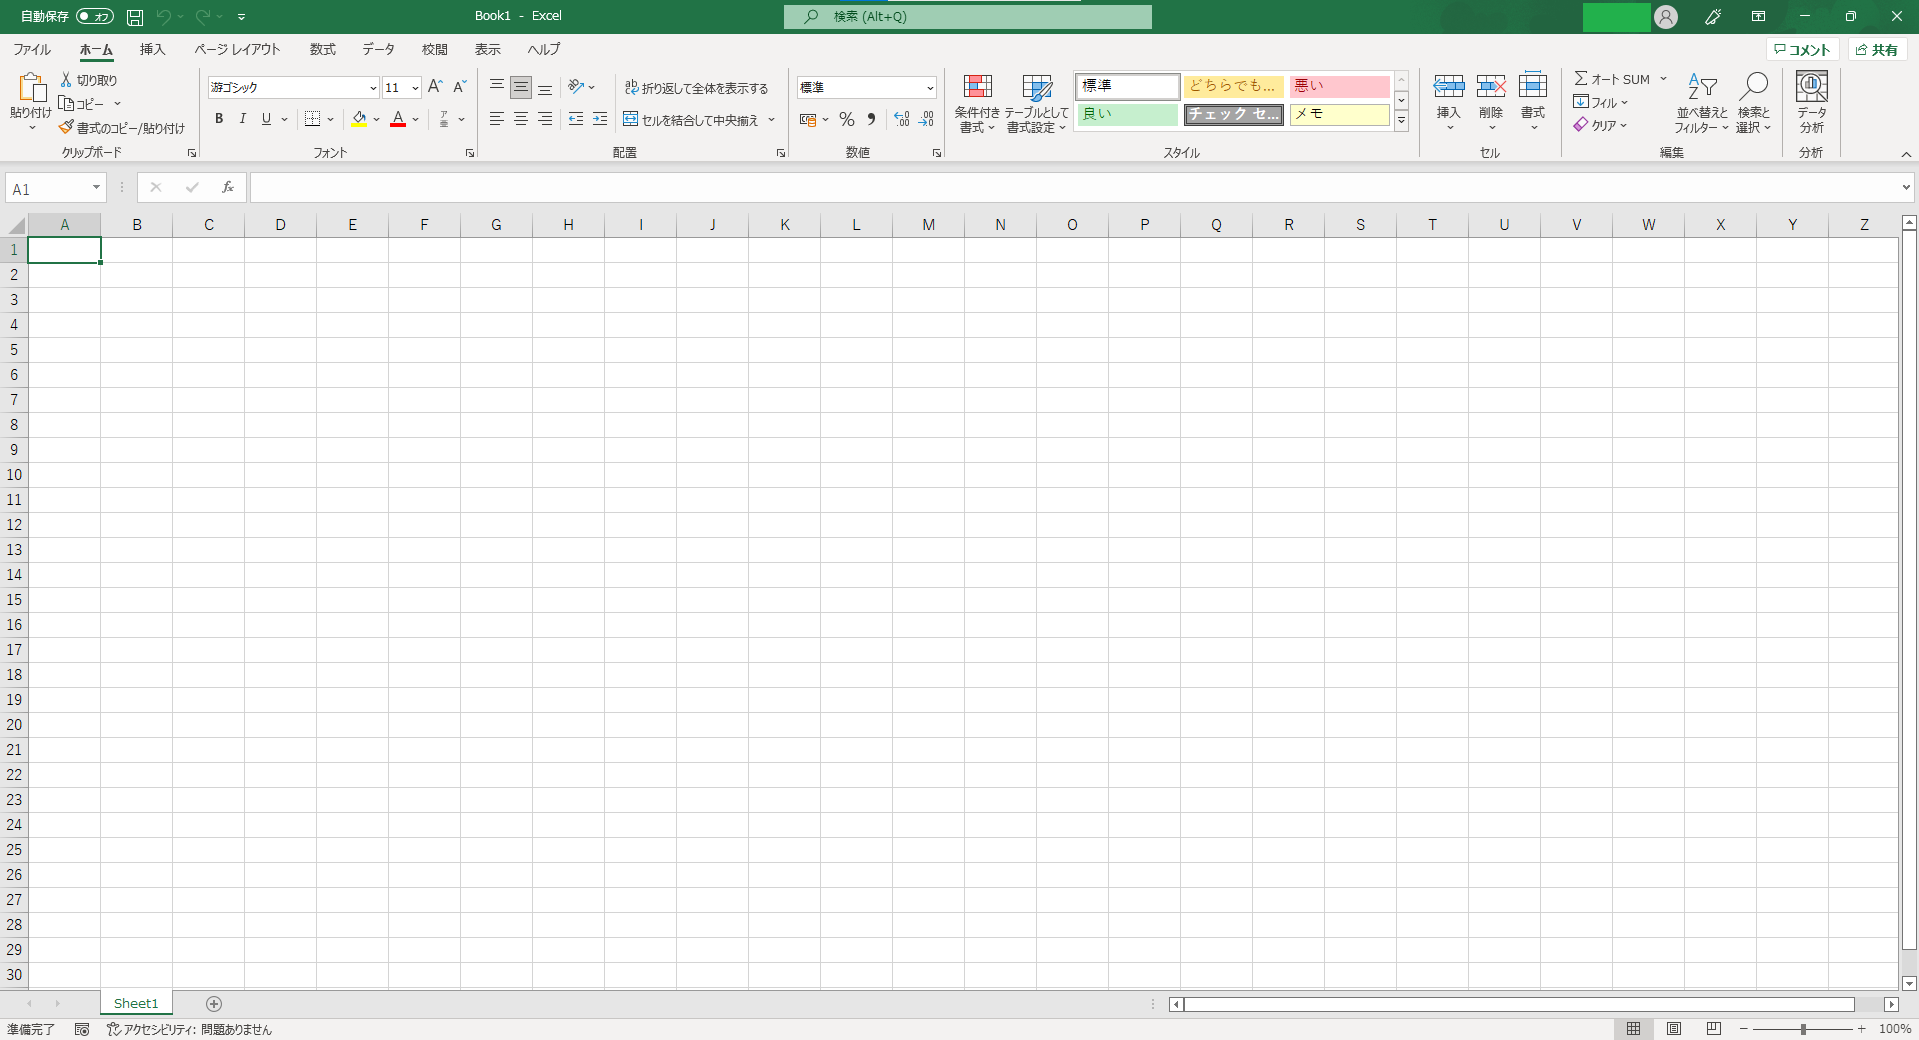Viewport: 1919px width, 1040px height.
Task: Open the fill color dropdown arrow
Action: click(377, 120)
